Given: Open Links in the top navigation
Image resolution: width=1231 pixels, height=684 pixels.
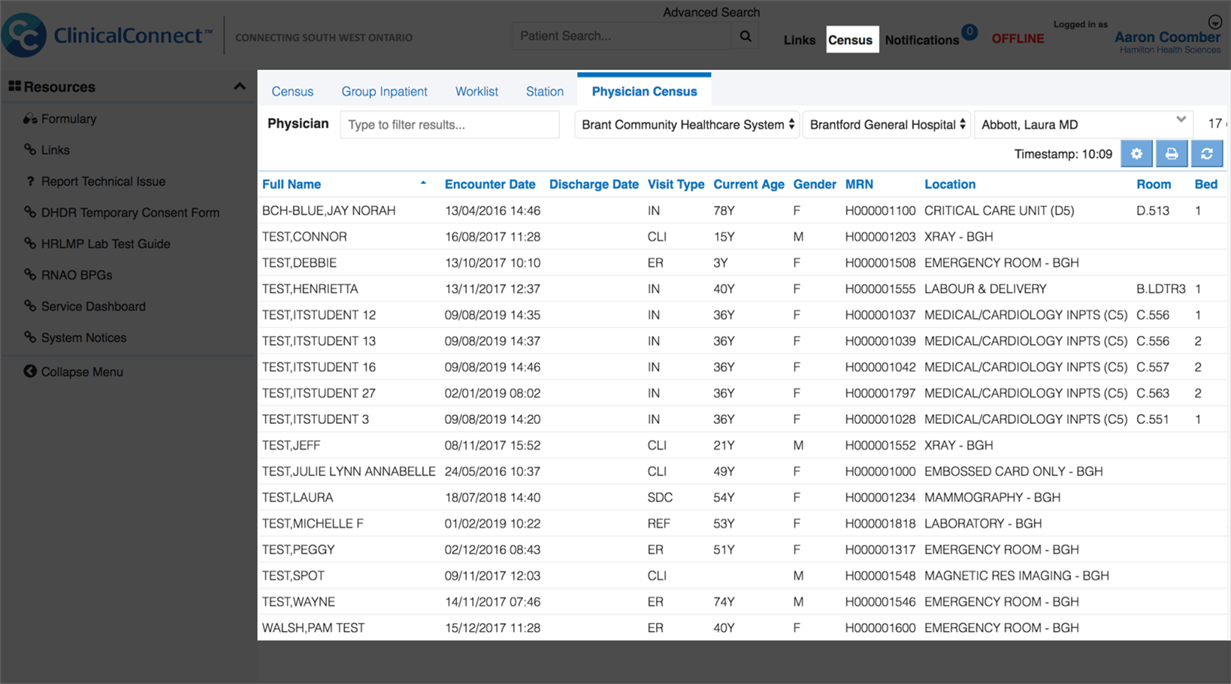Looking at the screenshot, I should (799, 40).
